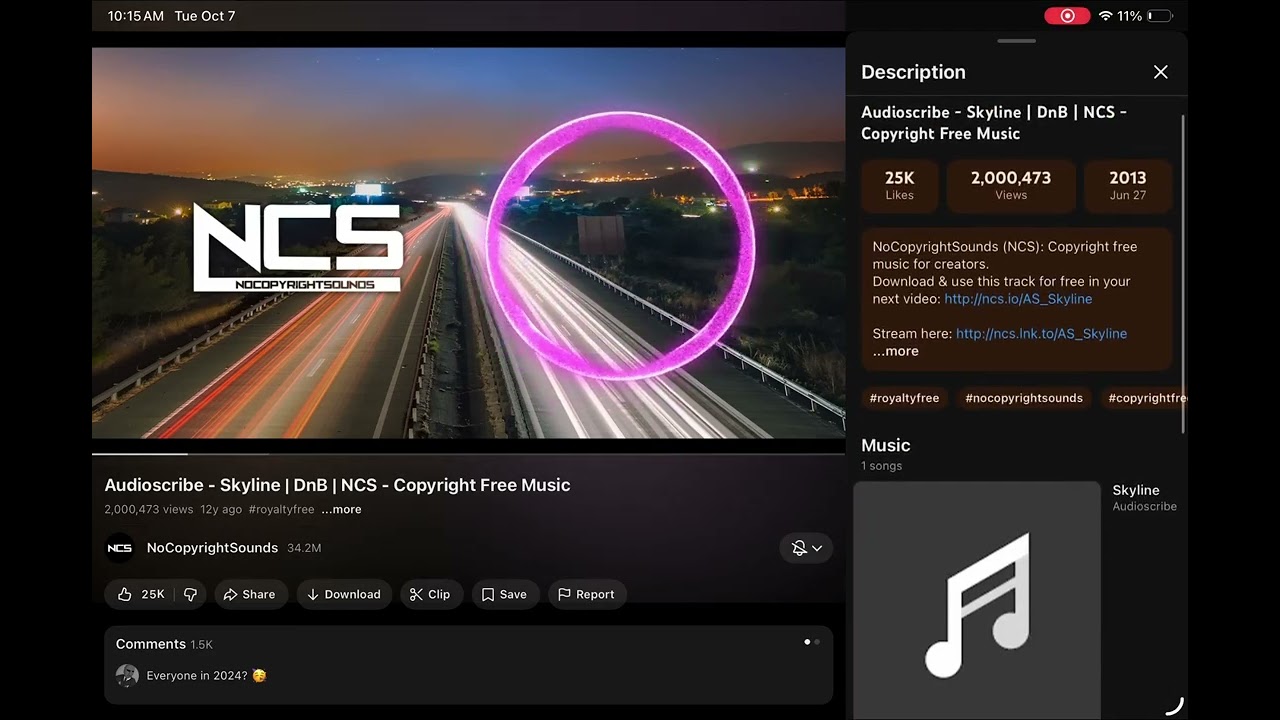This screenshot has width=1280, height=720.
Task: Share the video
Action: tap(249, 594)
